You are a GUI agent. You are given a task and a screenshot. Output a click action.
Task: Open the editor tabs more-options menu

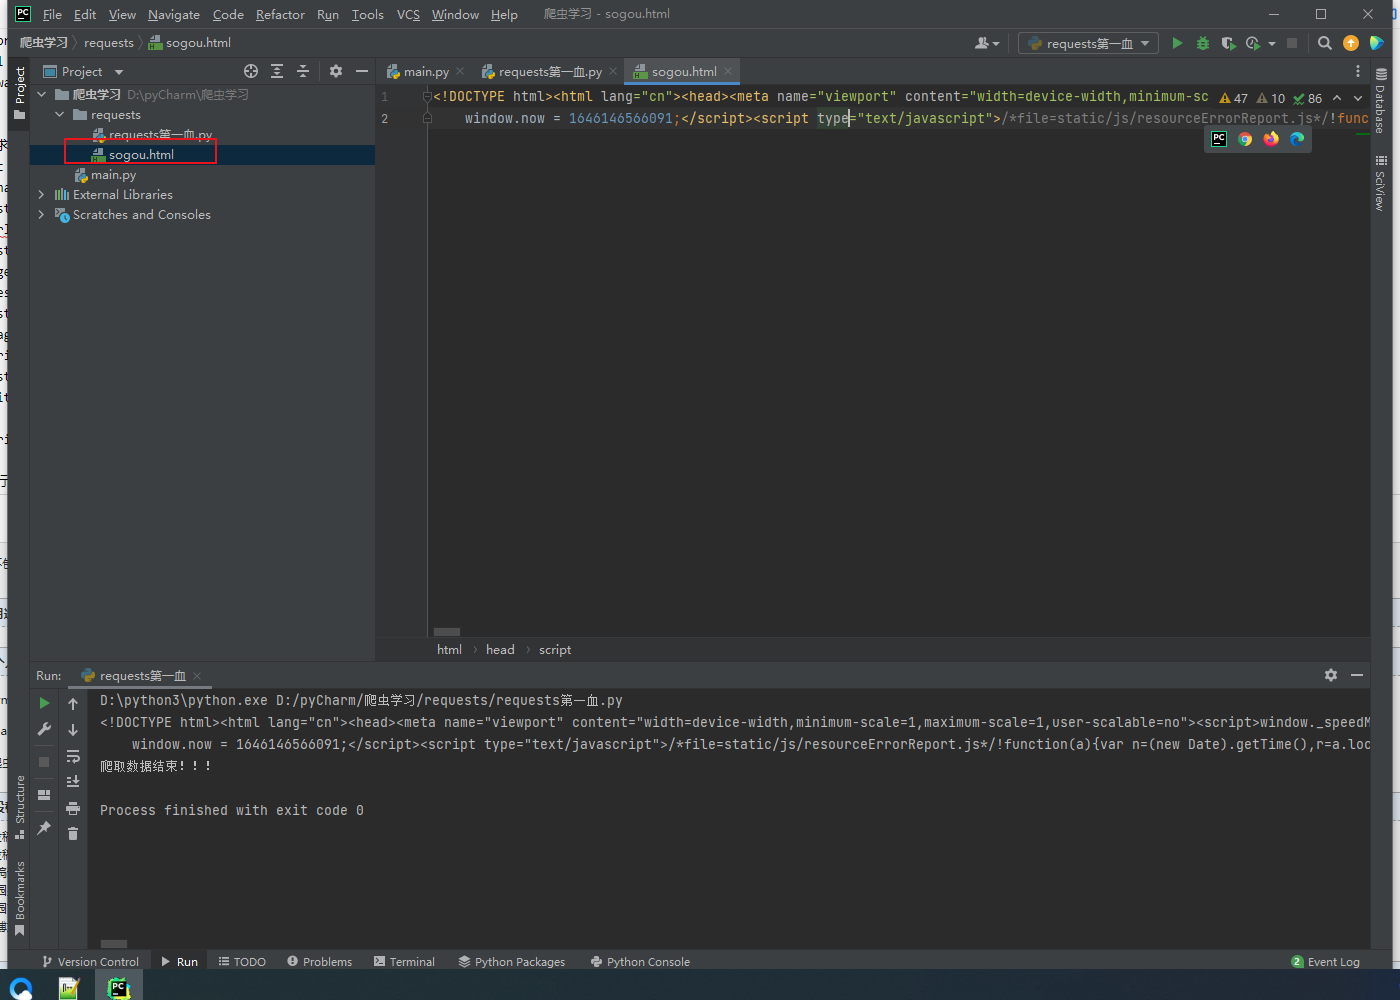[1357, 71]
